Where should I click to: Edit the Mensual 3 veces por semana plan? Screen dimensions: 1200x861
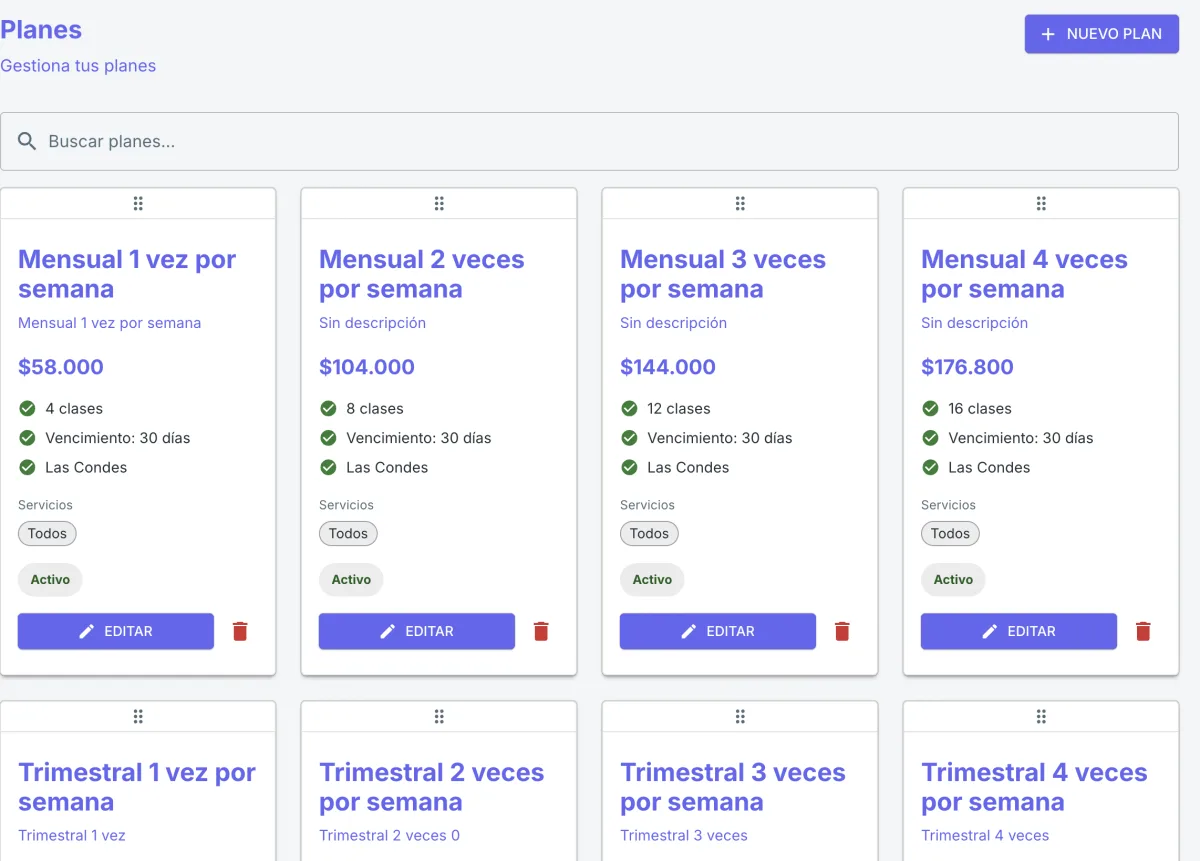click(x=718, y=631)
